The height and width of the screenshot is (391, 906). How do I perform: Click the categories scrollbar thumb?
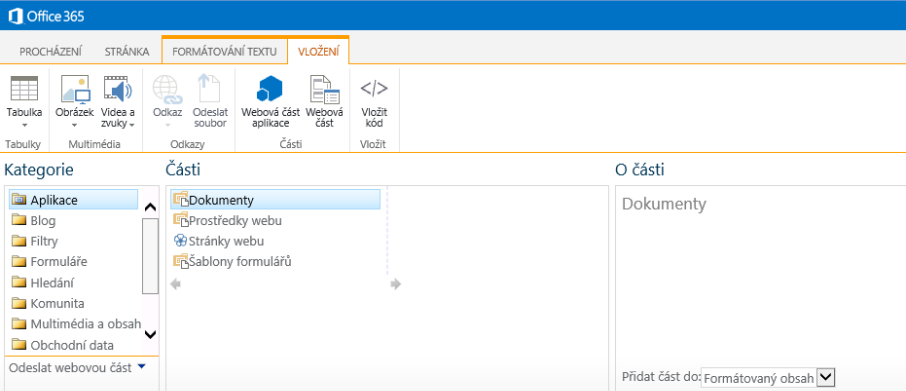[x=150, y=256]
